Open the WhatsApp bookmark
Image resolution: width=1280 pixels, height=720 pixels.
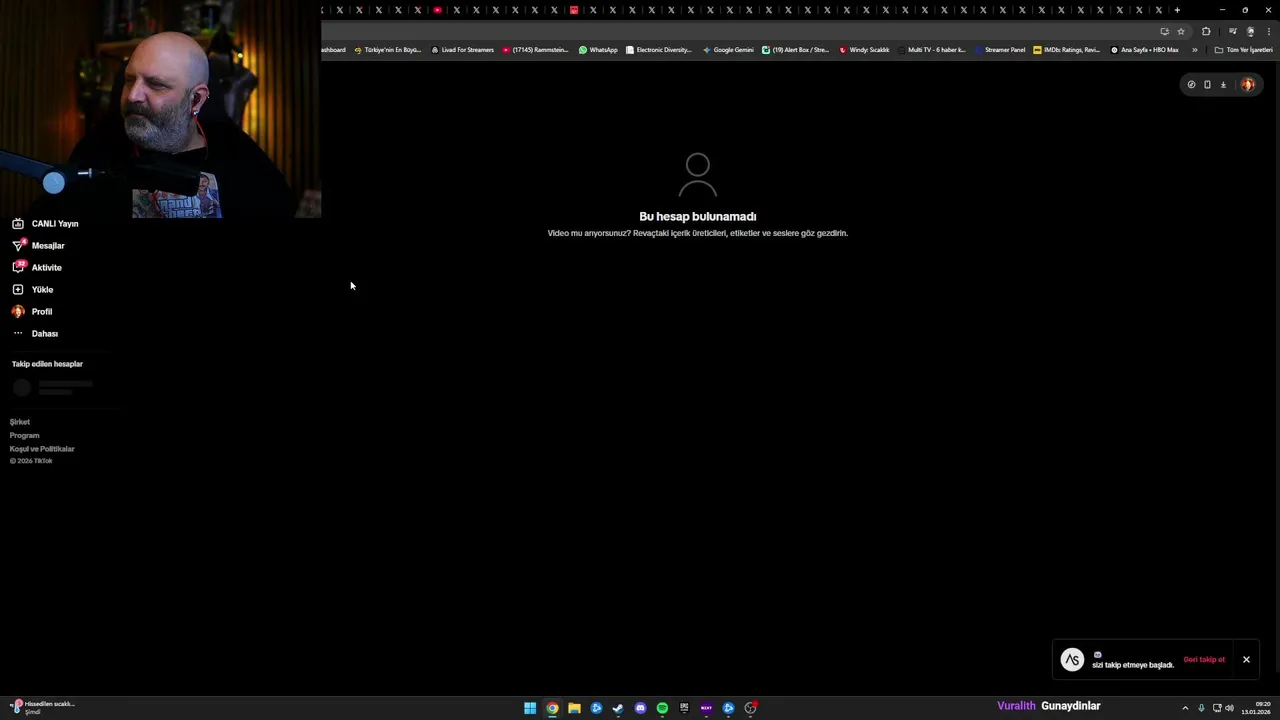(x=598, y=50)
